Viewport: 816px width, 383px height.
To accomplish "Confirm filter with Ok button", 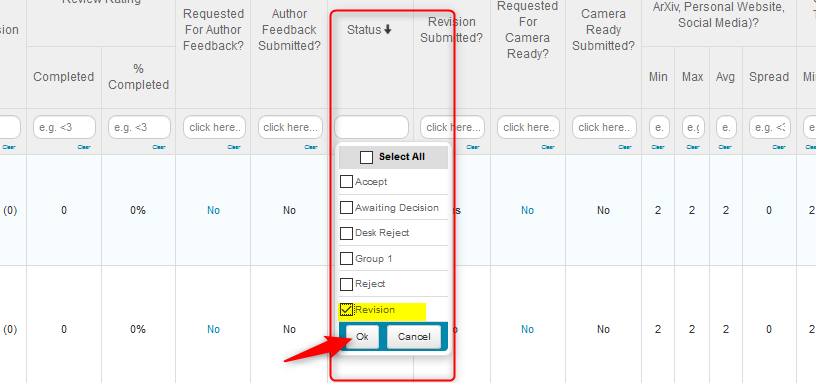I will [x=362, y=337].
